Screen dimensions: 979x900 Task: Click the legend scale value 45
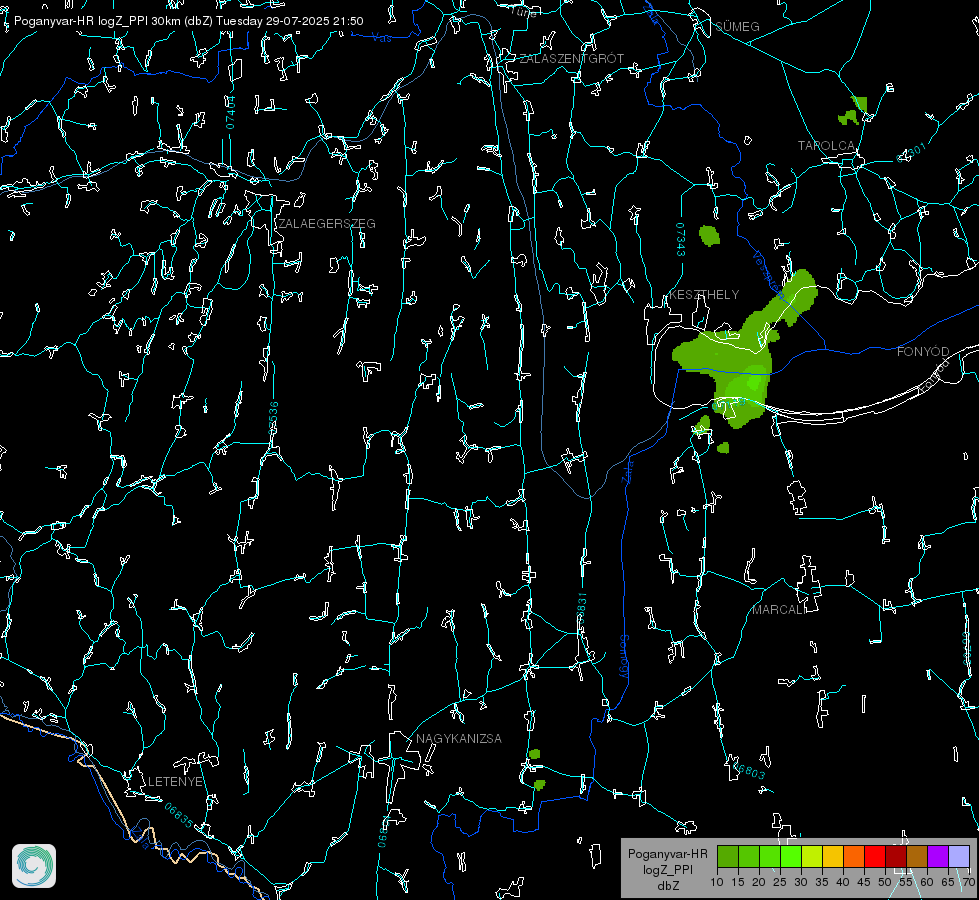tap(864, 883)
